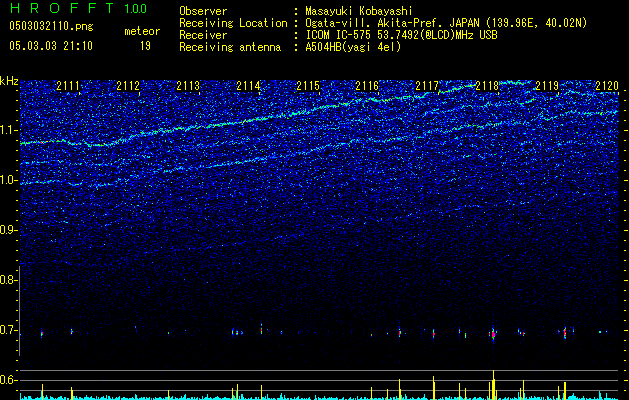
Task: Click the HROFFT program title
Action: pyautogui.click(x=62, y=8)
